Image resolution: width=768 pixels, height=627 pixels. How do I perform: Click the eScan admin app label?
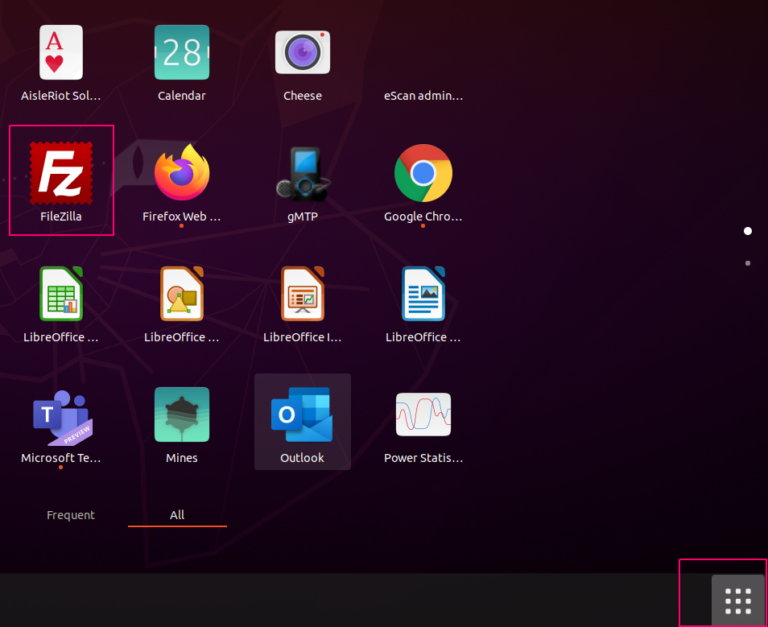[x=423, y=96]
